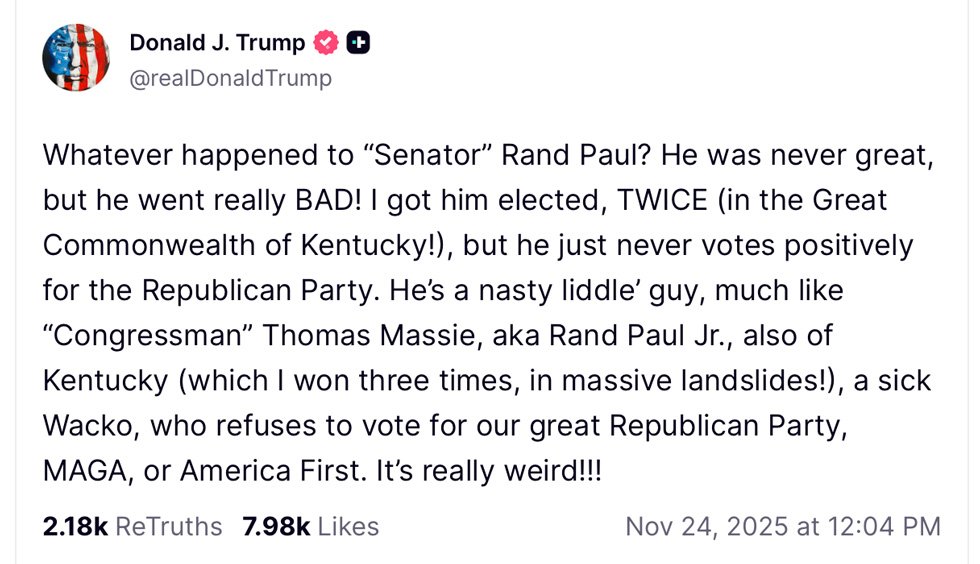980x564 pixels.
Task: Click Donald J. Trump's profile avatar
Action: [76, 57]
